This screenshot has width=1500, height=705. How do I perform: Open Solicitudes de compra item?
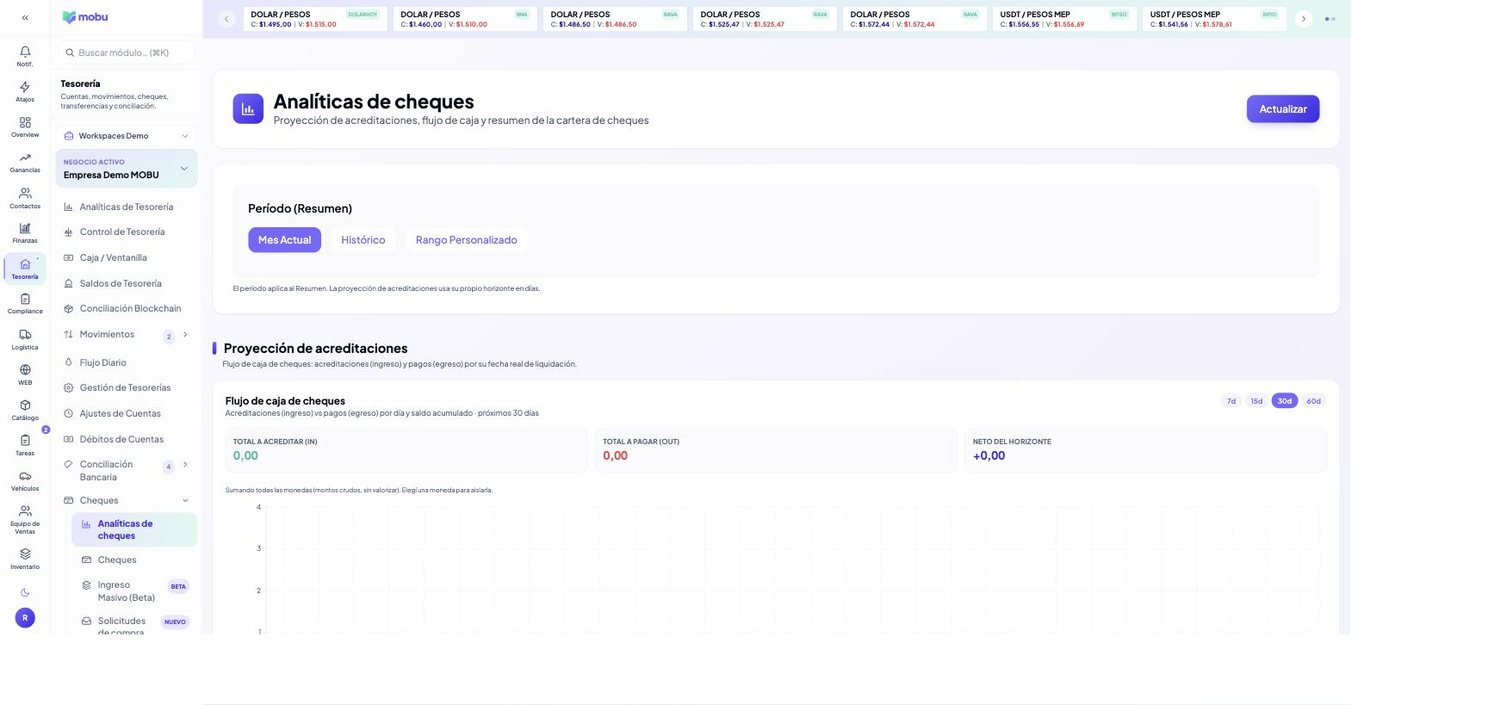[134, 626]
